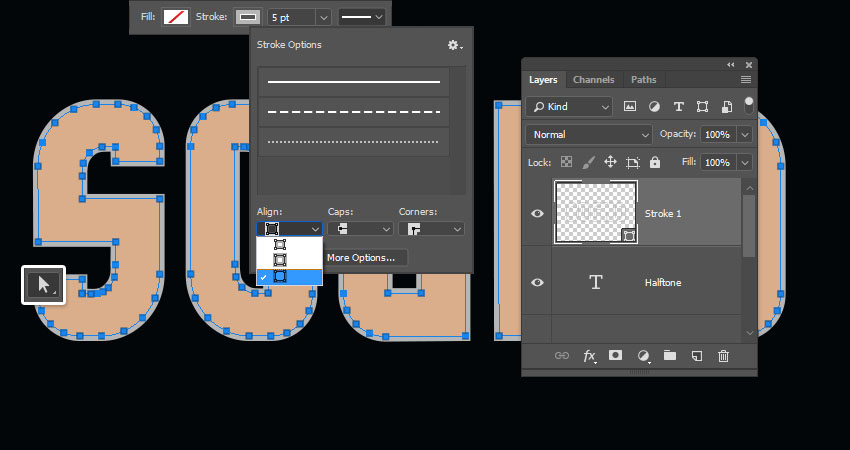Toggle lock image pixels

tap(588, 162)
